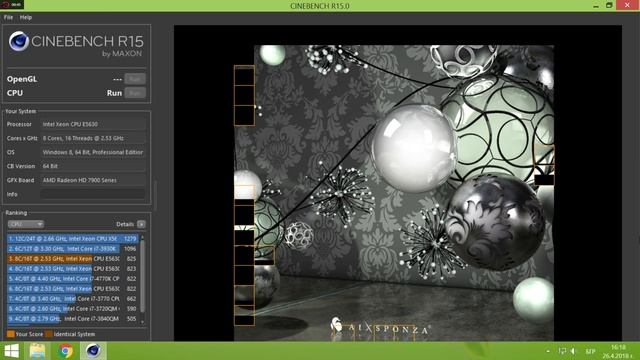Screen dimensions: 640x360
Task: Select ranking row 8 Intel Core i7-3720QM
Action: [73, 309]
